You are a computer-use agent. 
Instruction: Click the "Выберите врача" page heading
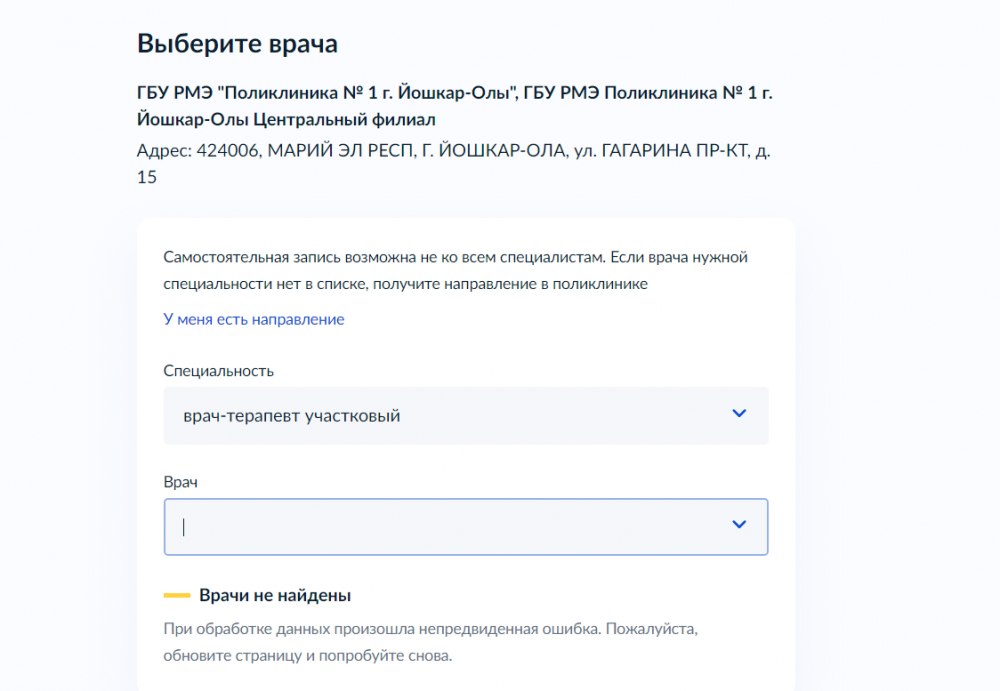tap(237, 44)
